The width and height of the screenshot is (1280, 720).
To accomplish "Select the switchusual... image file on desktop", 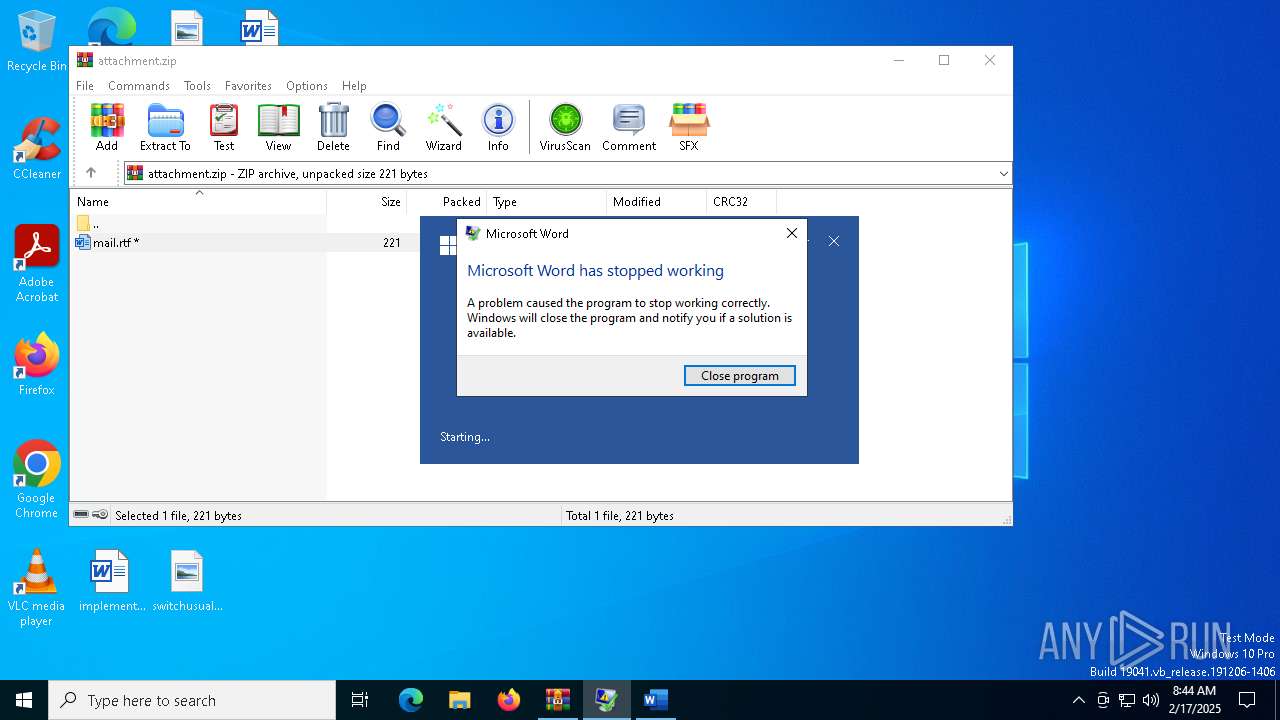I will tap(187, 581).
